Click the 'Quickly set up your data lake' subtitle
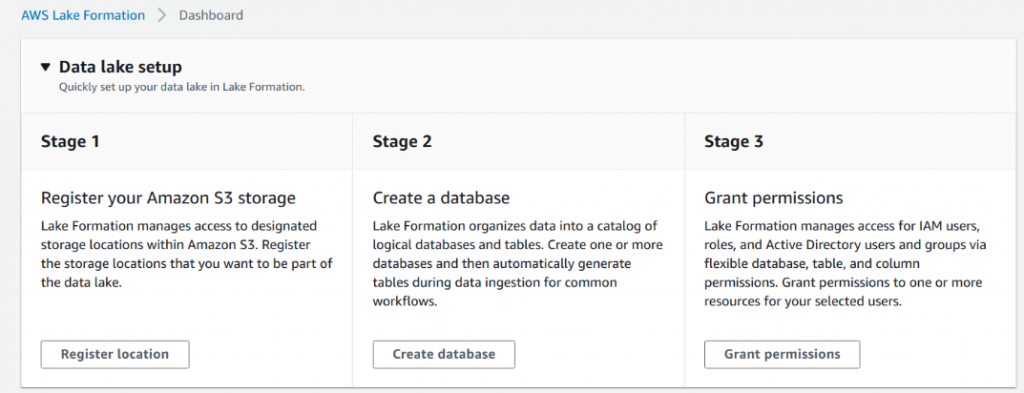 (182, 87)
